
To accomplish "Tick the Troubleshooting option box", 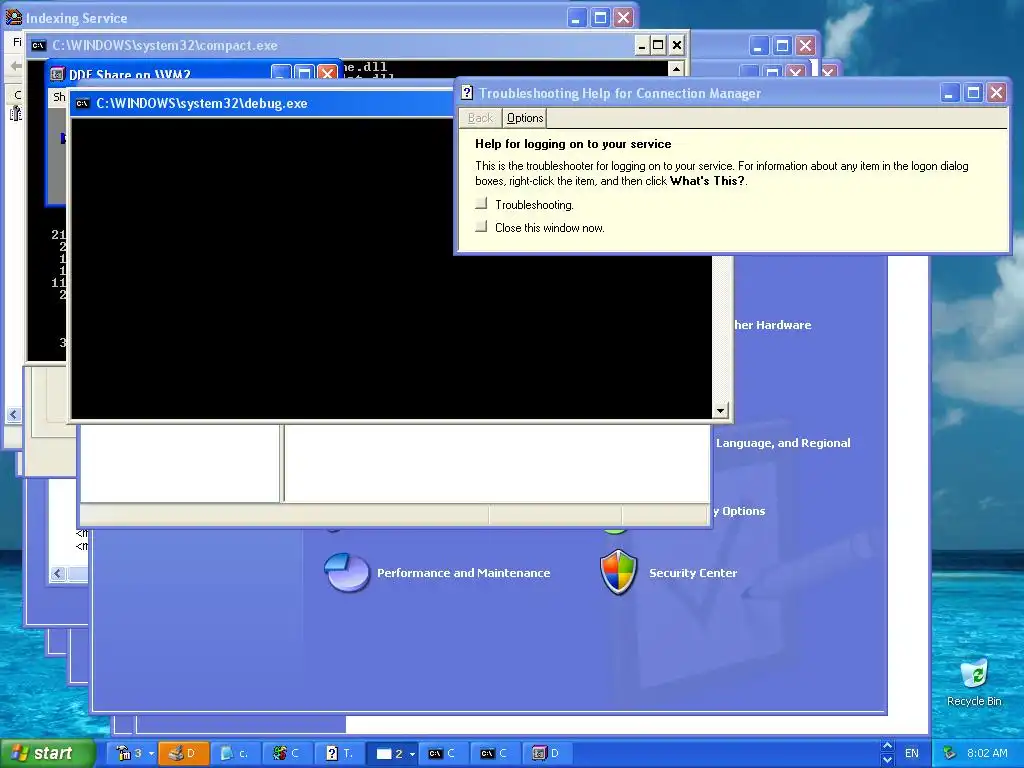I will (x=481, y=204).
